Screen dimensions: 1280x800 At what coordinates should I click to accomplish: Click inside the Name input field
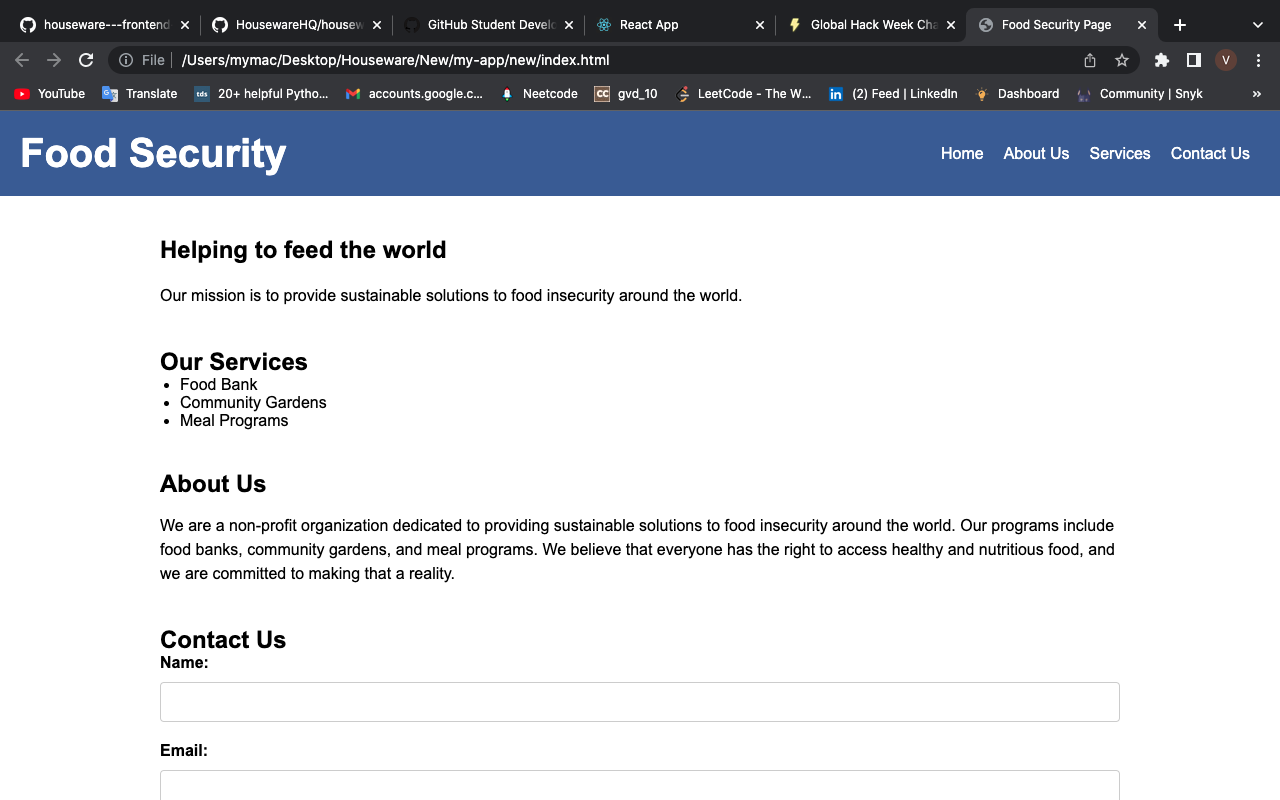coord(640,701)
